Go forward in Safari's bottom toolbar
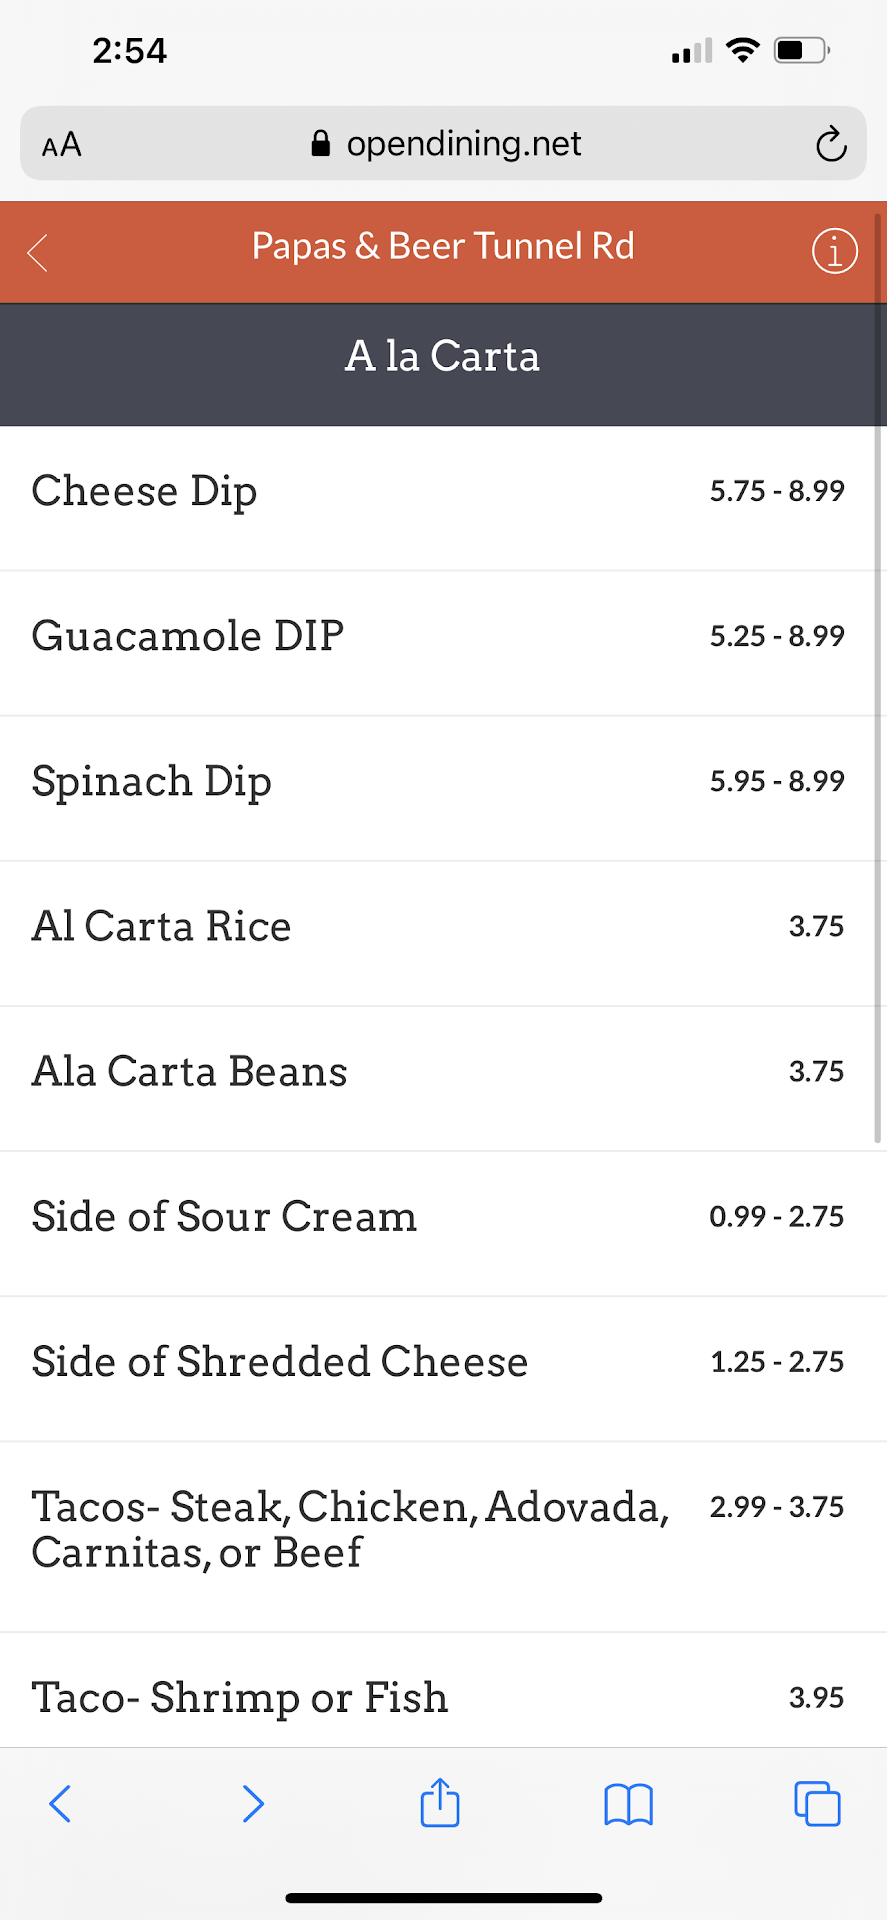This screenshot has width=887, height=1920. tap(253, 1804)
